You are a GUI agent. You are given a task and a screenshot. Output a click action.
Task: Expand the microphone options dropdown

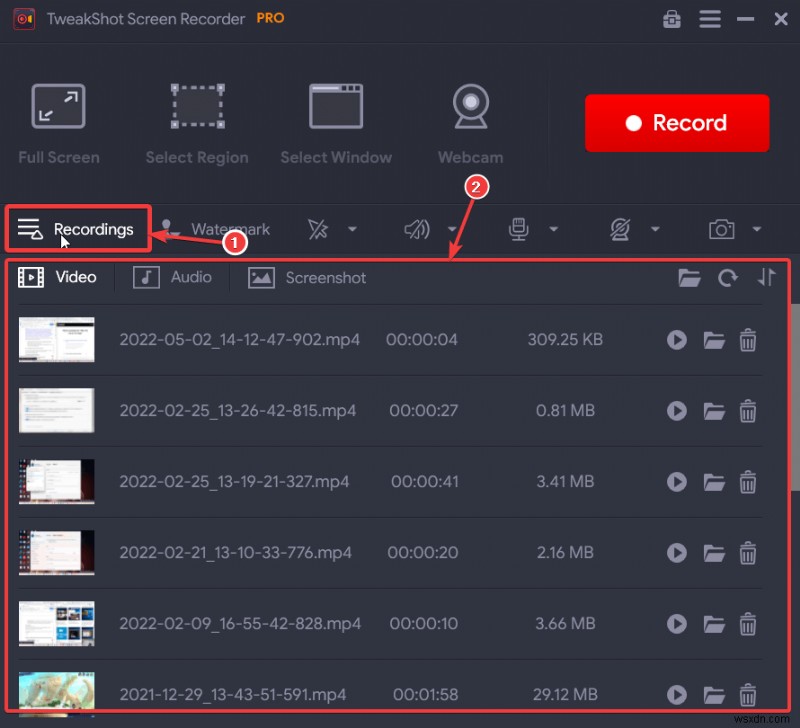(x=554, y=229)
